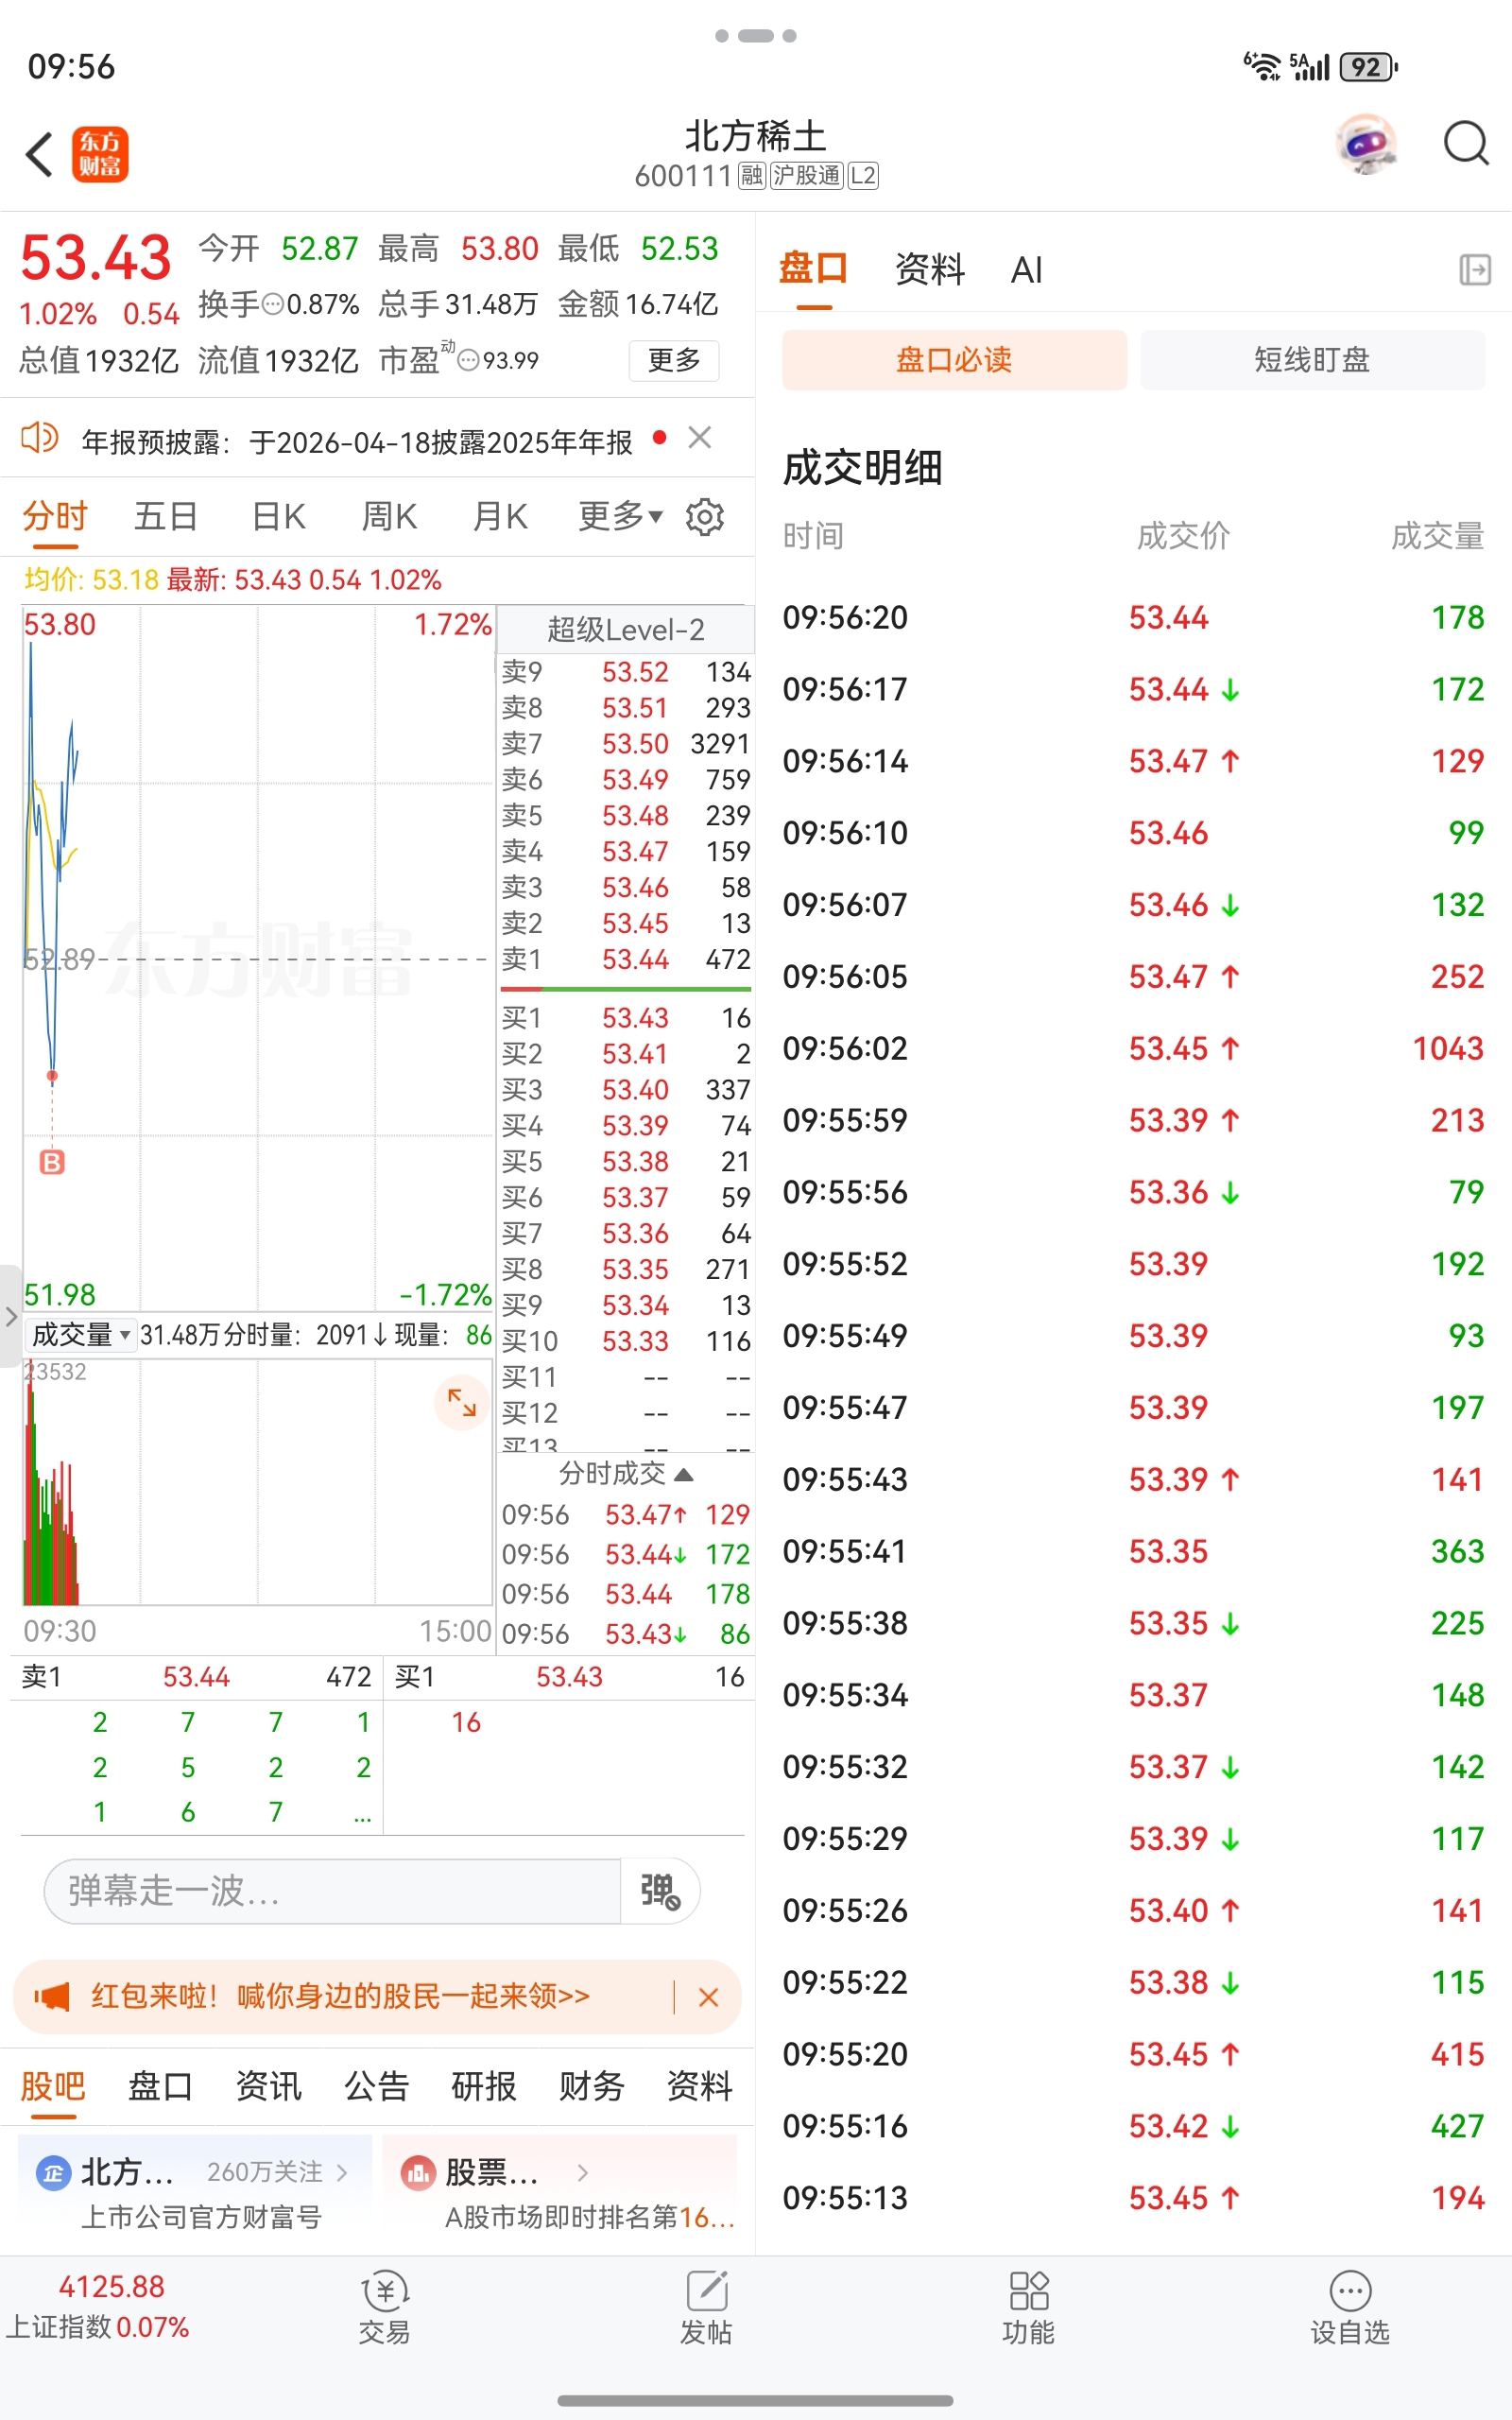Open the 成交量 indicator dropdown
The image size is (1512, 2420).
80,1335
